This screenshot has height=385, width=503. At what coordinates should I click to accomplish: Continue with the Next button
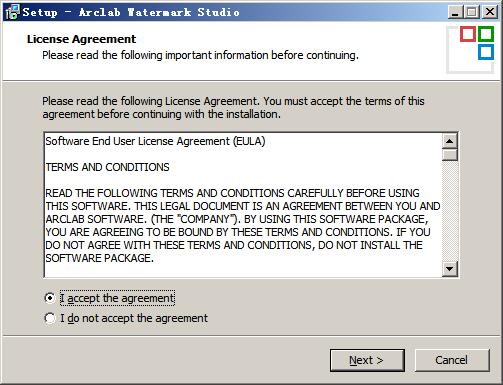(367, 360)
